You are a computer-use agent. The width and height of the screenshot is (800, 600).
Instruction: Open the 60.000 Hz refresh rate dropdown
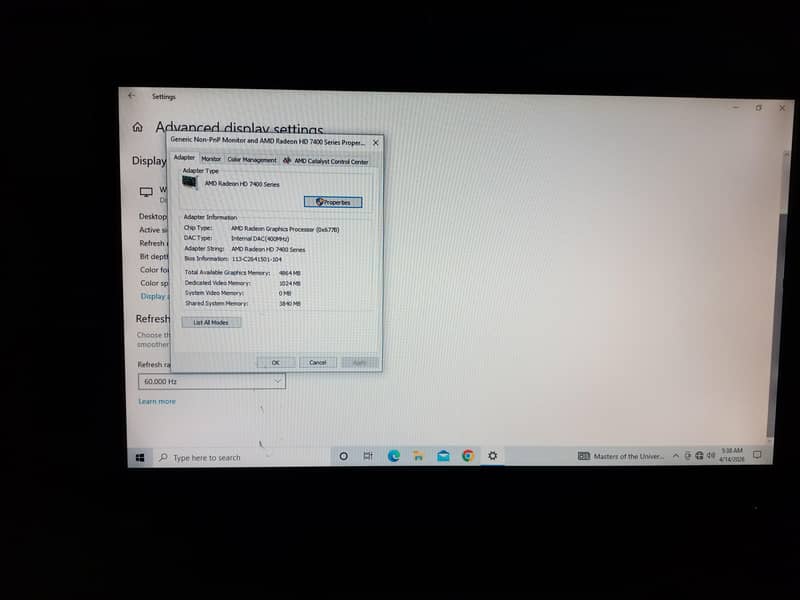[x=212, y=381]
